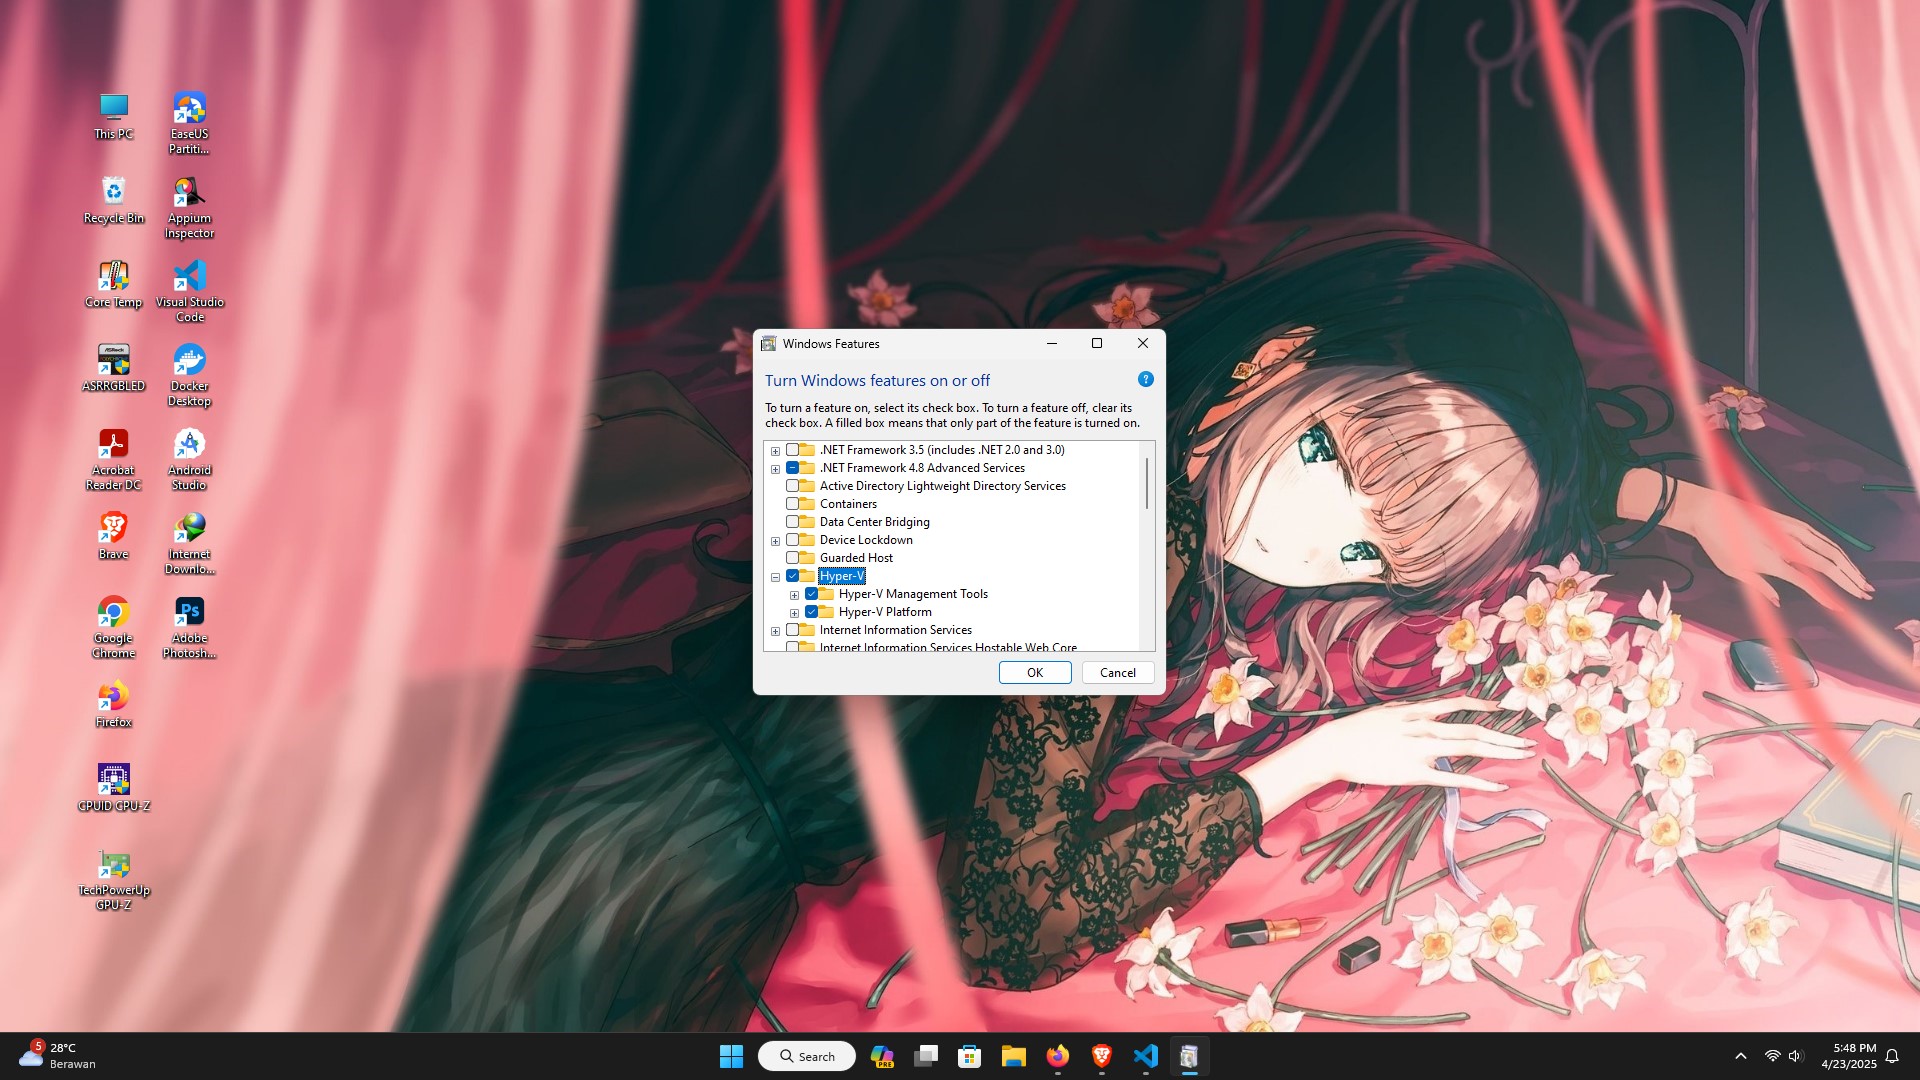Click Visual Studio Code taskbar icon
Image resolution: width=1920 pixels, height=1080 pixels.
pos(1145,1056)
